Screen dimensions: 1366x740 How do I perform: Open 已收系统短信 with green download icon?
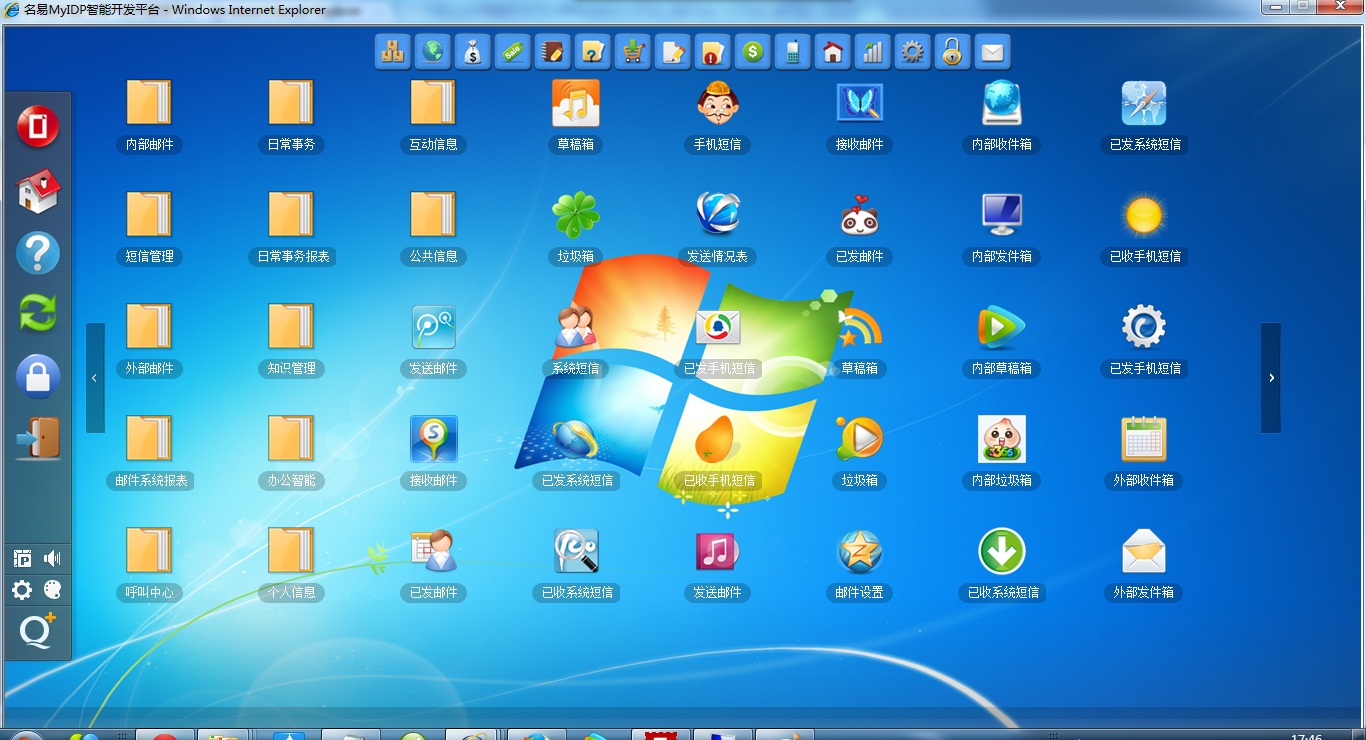click(1001, 550)
